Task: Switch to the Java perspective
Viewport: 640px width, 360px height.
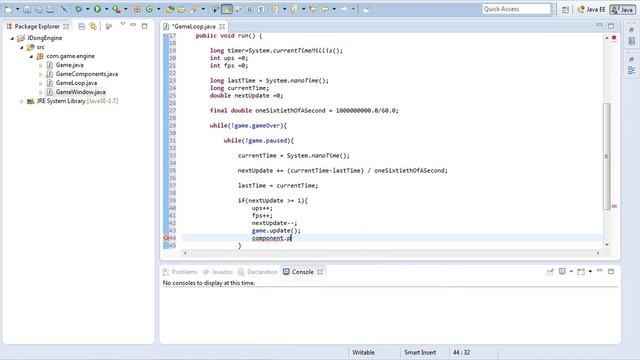Action: coord(622,9)
